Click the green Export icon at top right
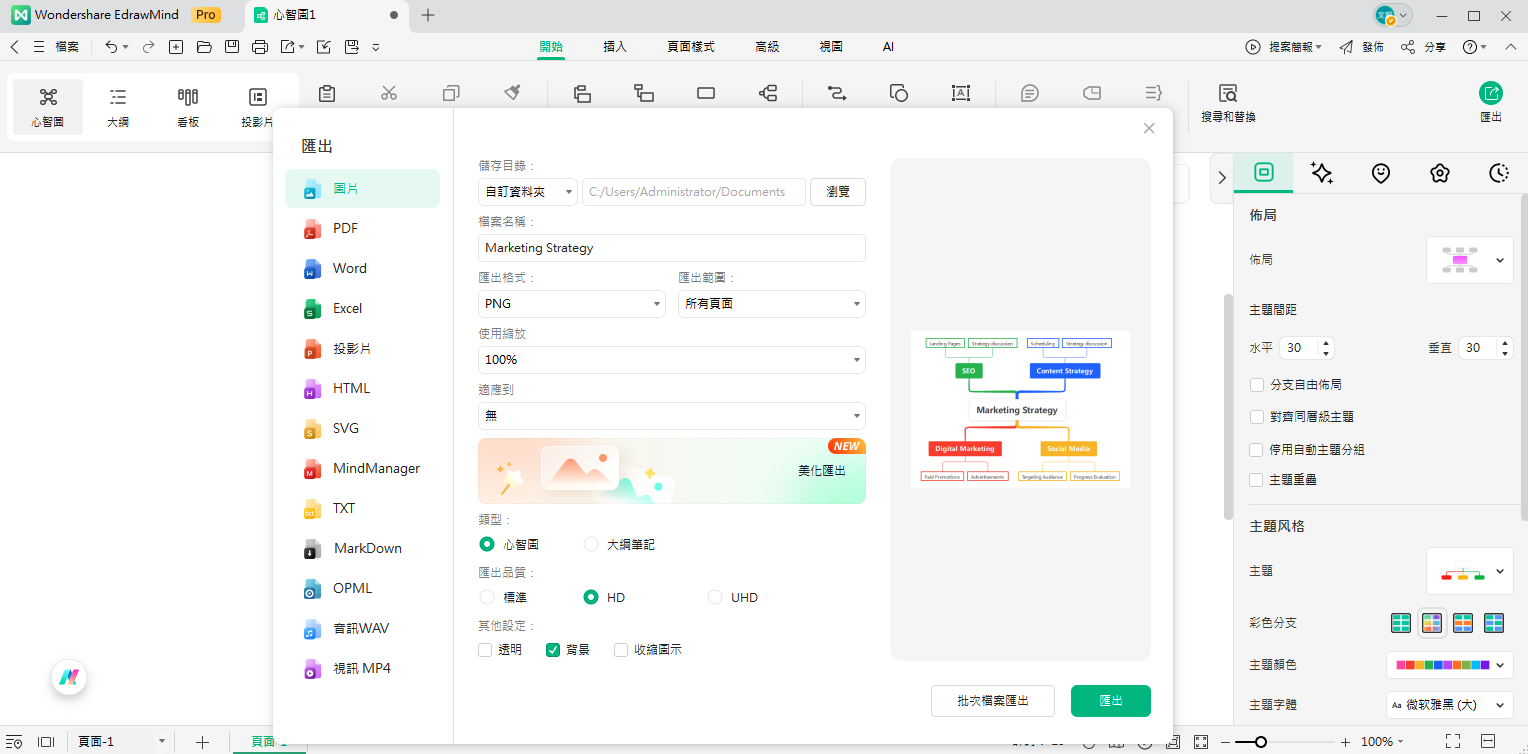 point(1490,94)
